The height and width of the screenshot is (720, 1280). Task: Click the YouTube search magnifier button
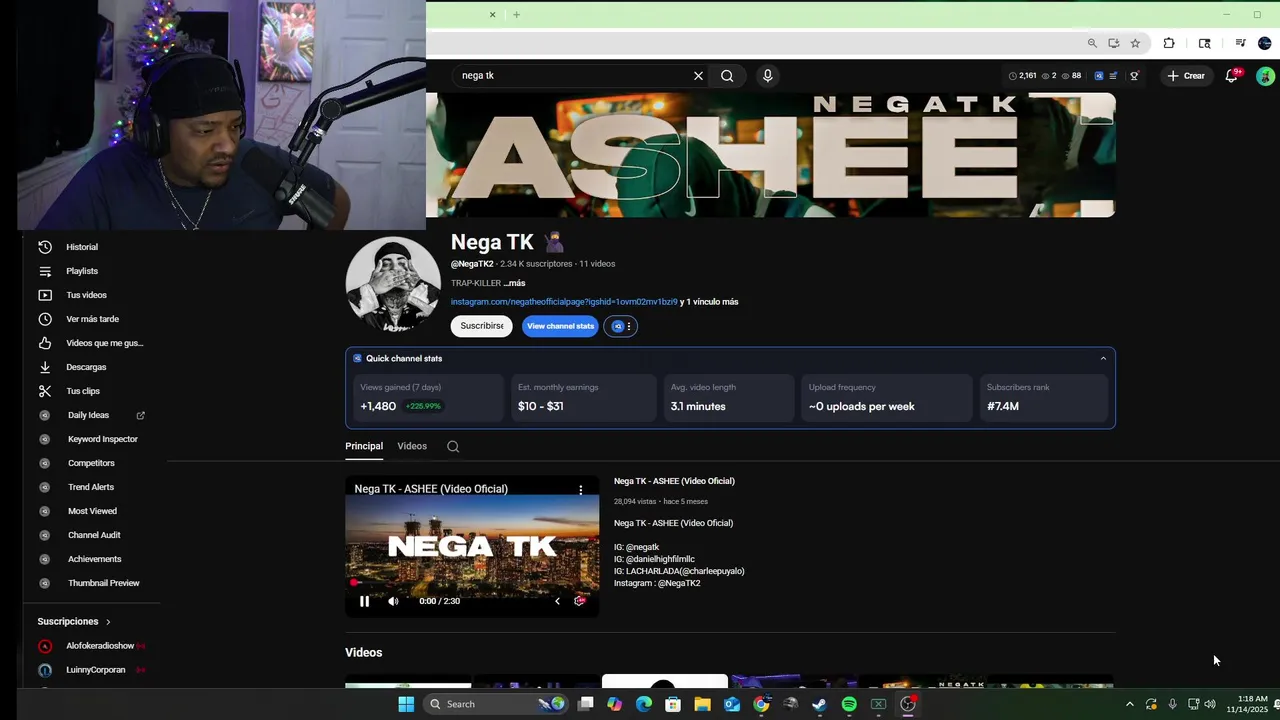(x=727, y=76)
